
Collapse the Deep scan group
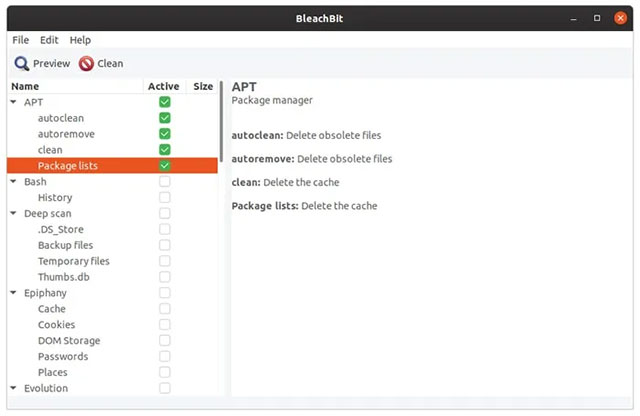click(13, 214)
